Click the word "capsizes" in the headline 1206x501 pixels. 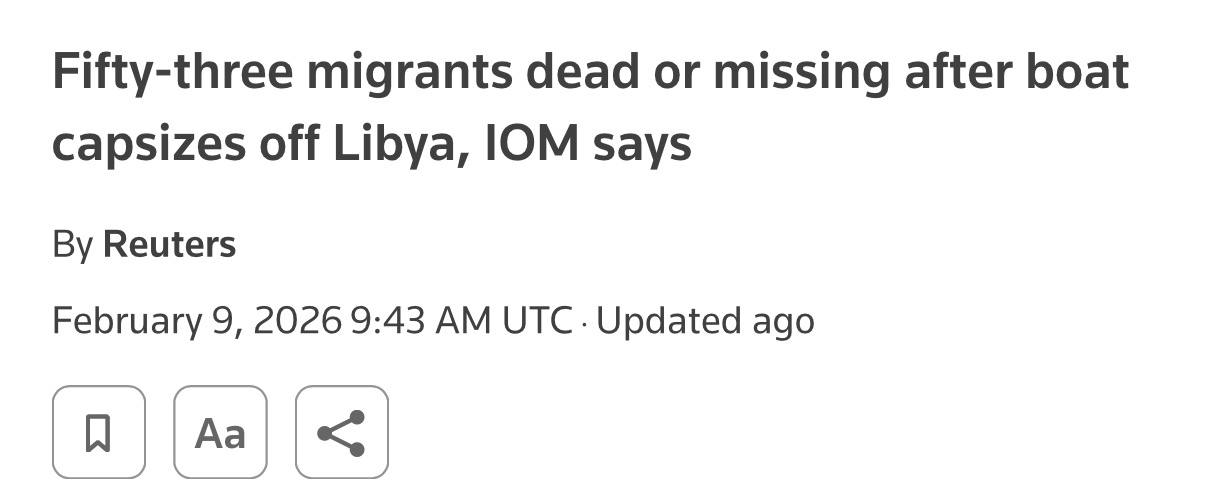coord(147,145)
